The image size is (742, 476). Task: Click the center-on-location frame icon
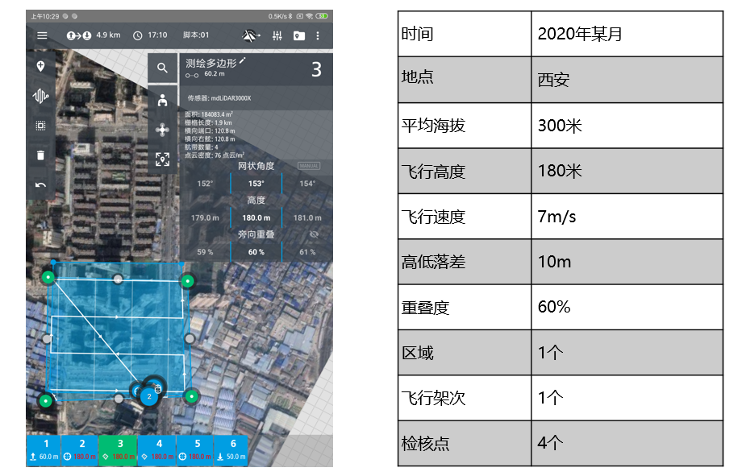click(x=162, y=159)
